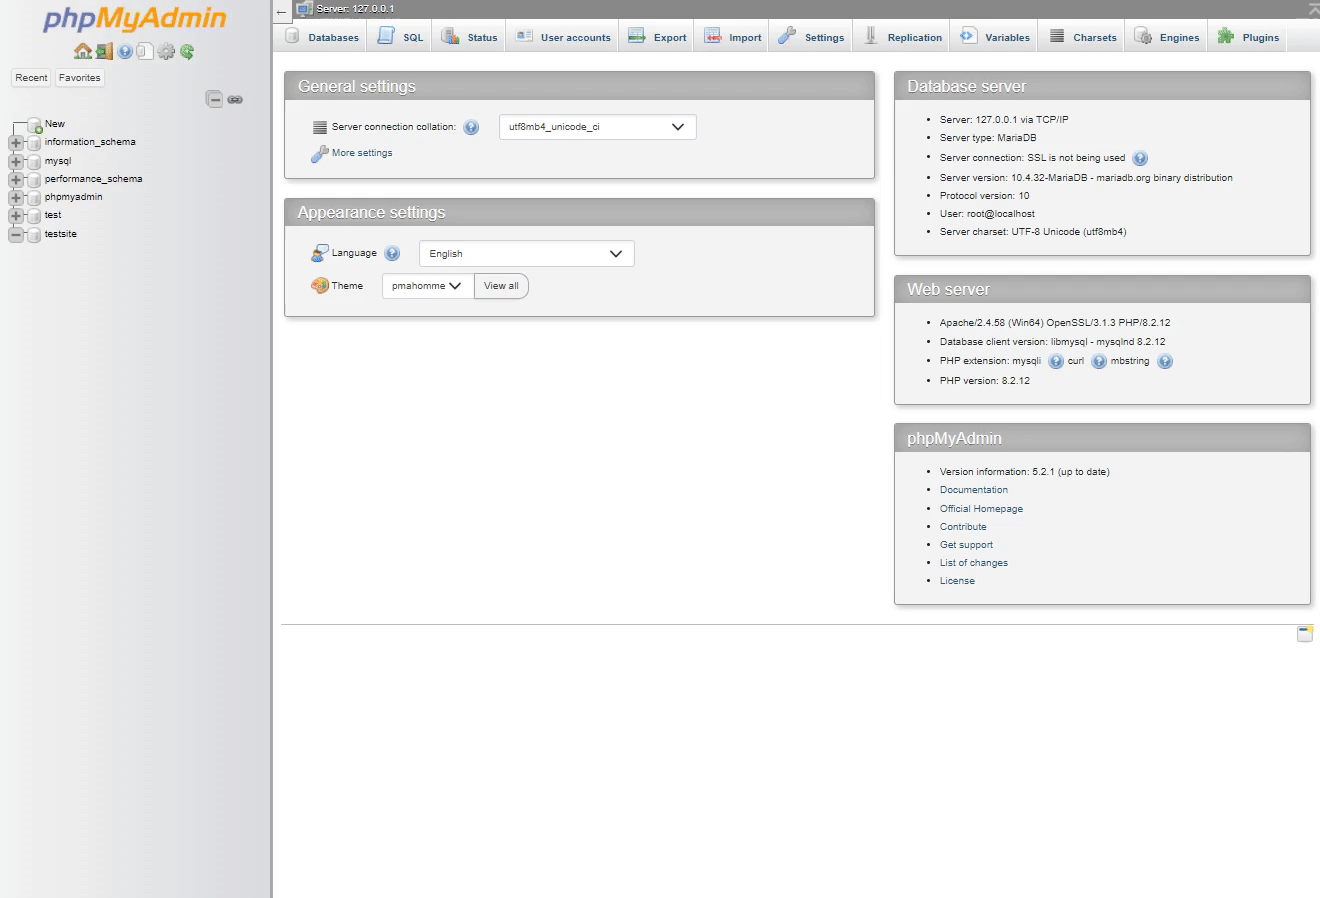Image resolution: width=1320 pixels, height=898 pixels.
Task: Expand the information_schema database node
Action: point(15,143)
